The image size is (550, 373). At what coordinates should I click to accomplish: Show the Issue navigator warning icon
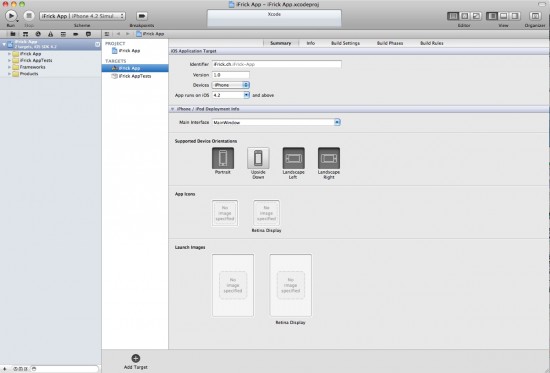pyautogui.click(x=51, y=34)
